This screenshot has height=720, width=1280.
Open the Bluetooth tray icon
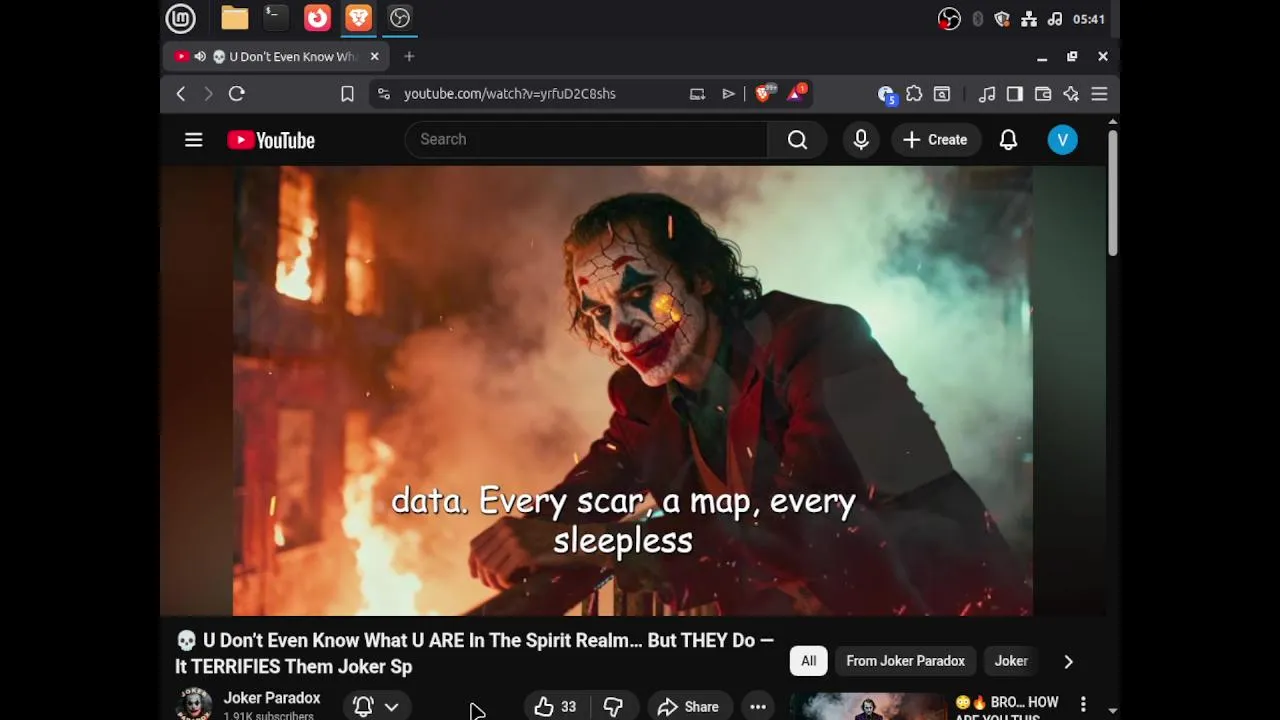coord(978,19)
